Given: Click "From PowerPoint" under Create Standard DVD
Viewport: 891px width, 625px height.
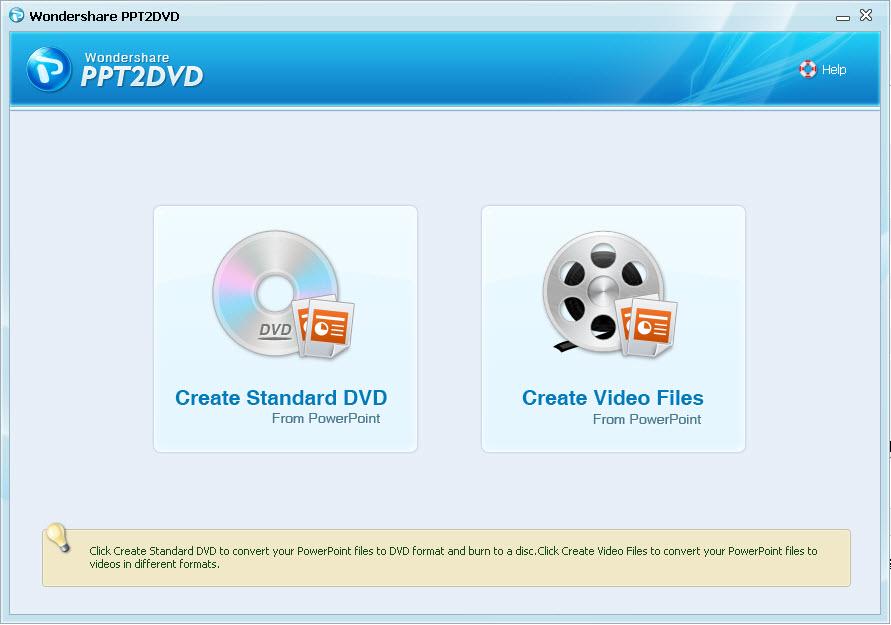Looking at the screenshot, I should tap(326, 419).
